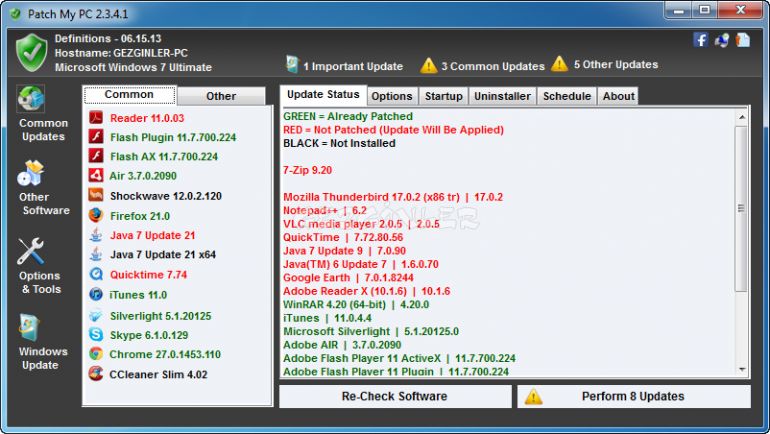Click the iTunes icon
This screenshot has width=770, height=434.
point(96,294)
